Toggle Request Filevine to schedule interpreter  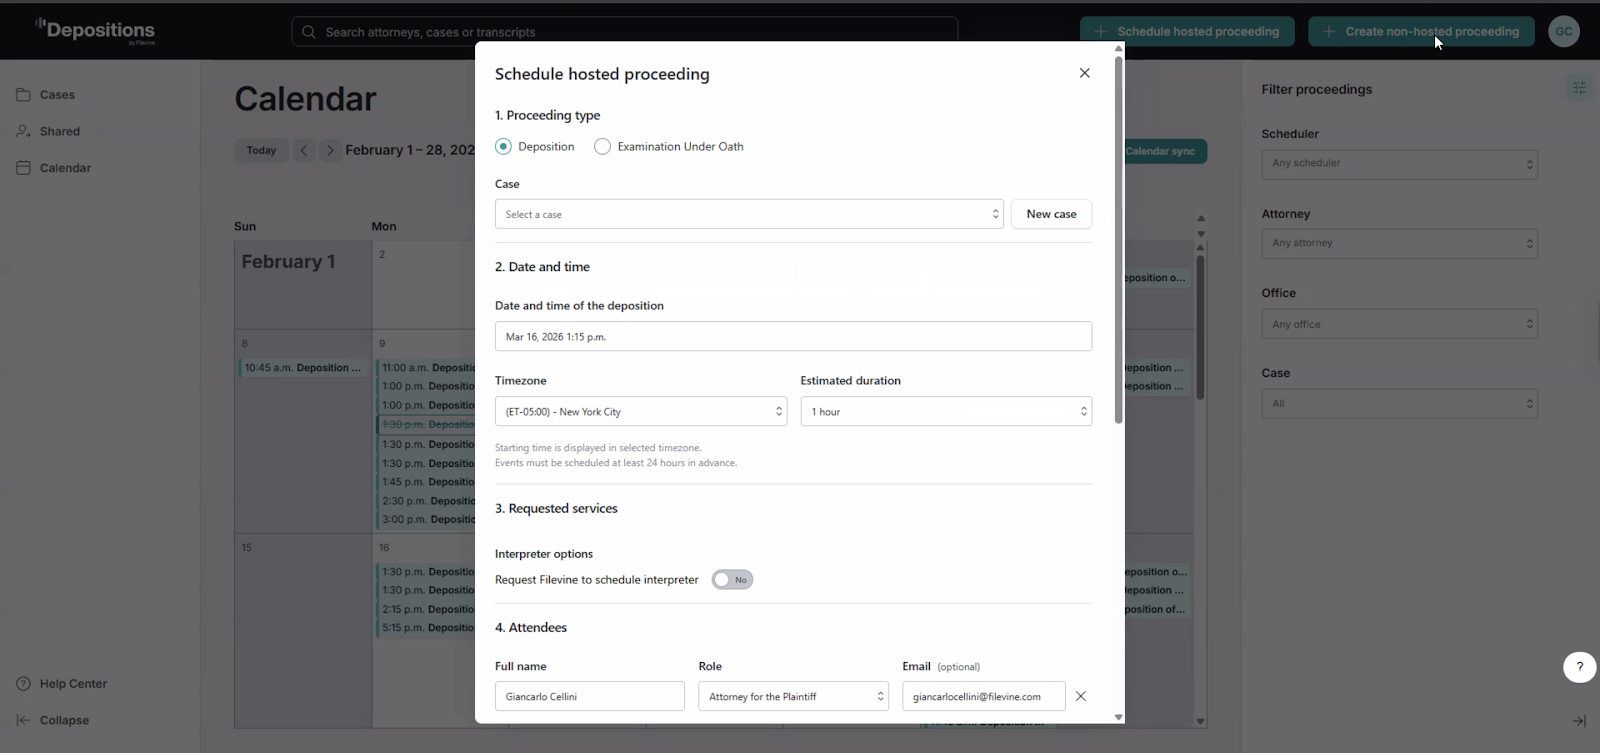[x=732, y=580]
